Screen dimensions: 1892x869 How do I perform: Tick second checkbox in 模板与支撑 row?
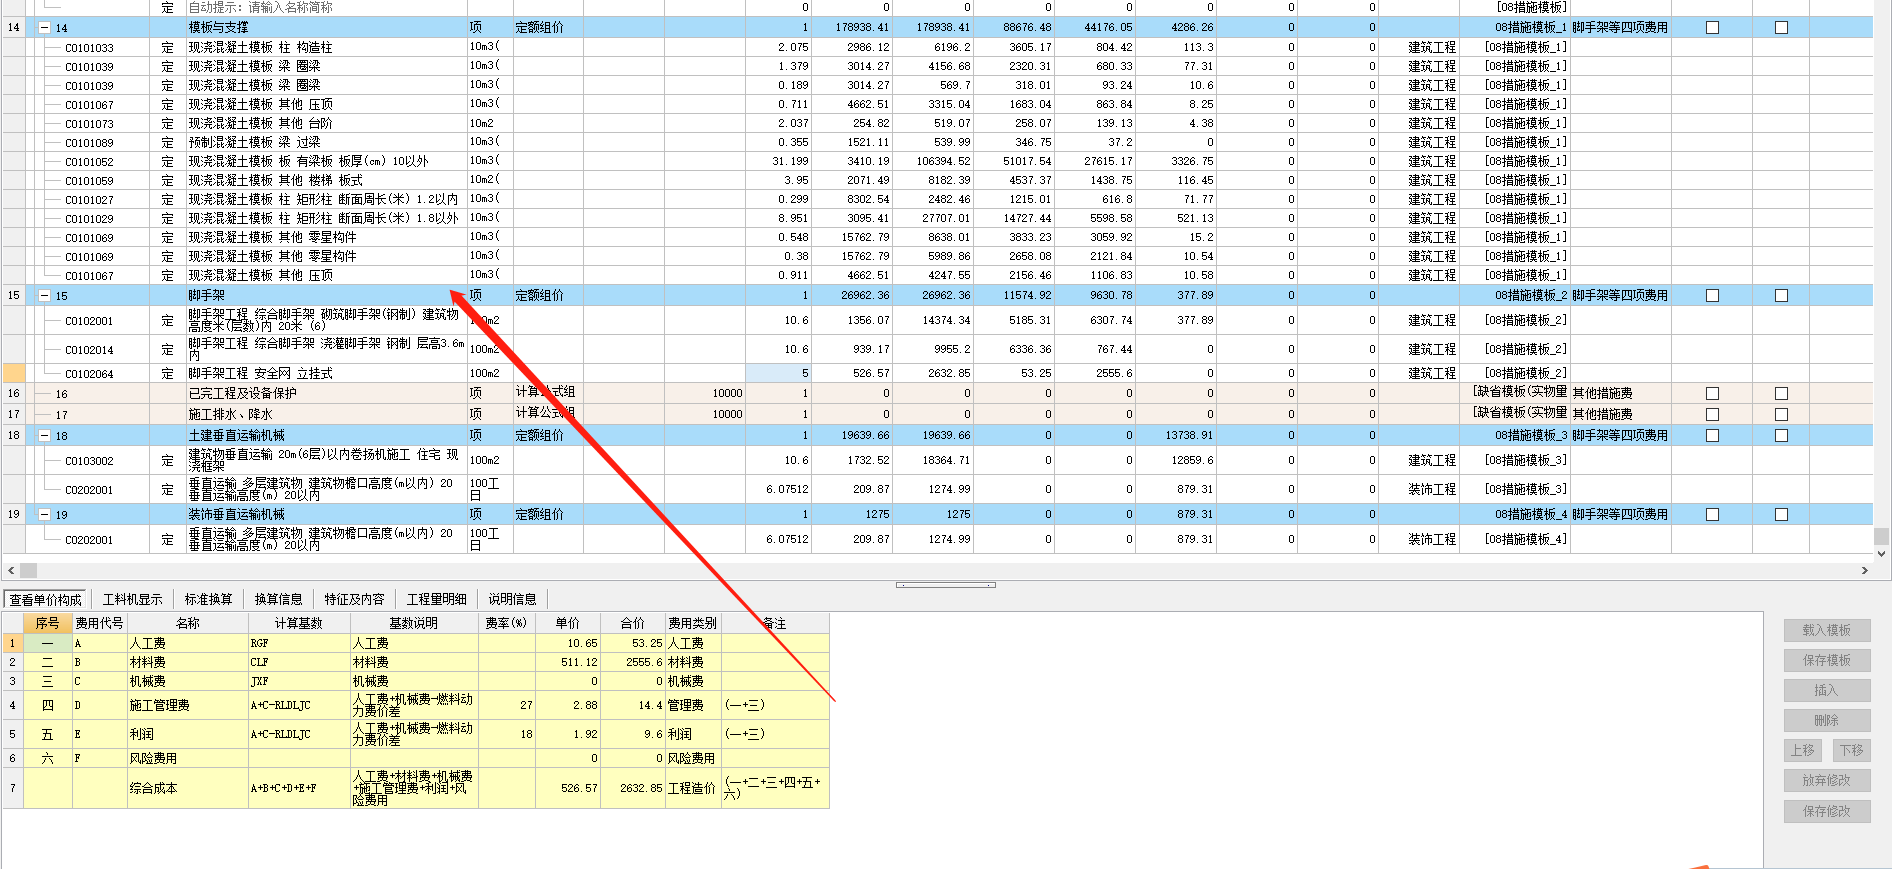(1781, 28)
